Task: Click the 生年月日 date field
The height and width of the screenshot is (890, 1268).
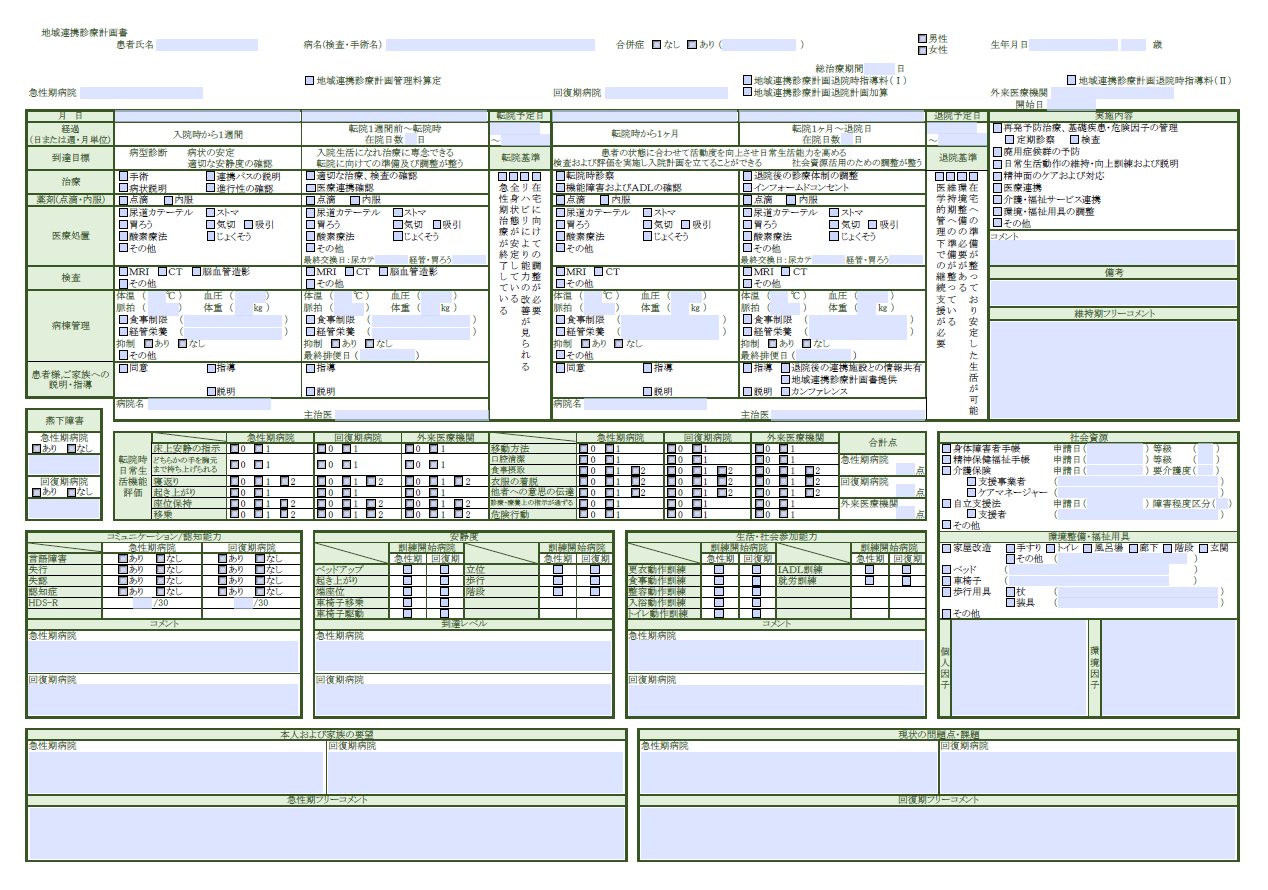Action: (1073, 45)
